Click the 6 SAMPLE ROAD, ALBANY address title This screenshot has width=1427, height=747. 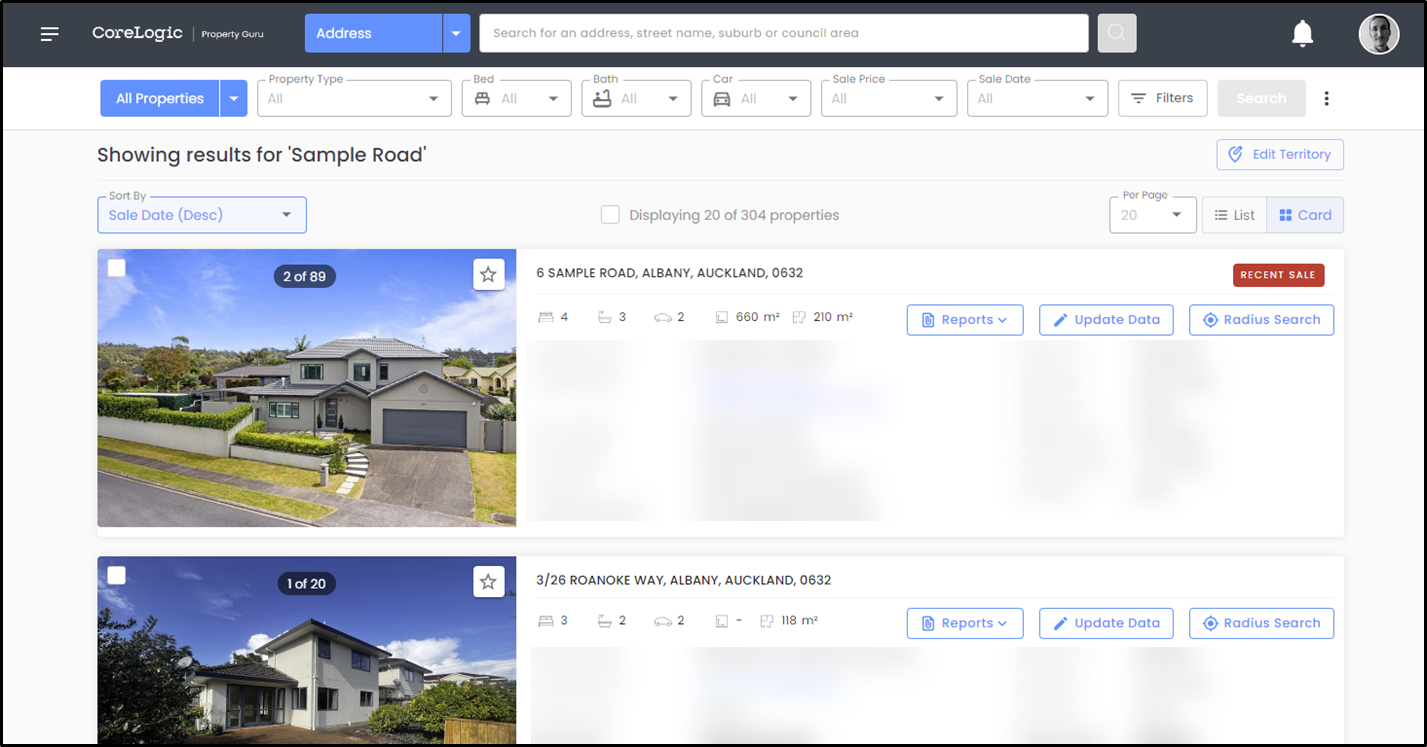point(669,273)
